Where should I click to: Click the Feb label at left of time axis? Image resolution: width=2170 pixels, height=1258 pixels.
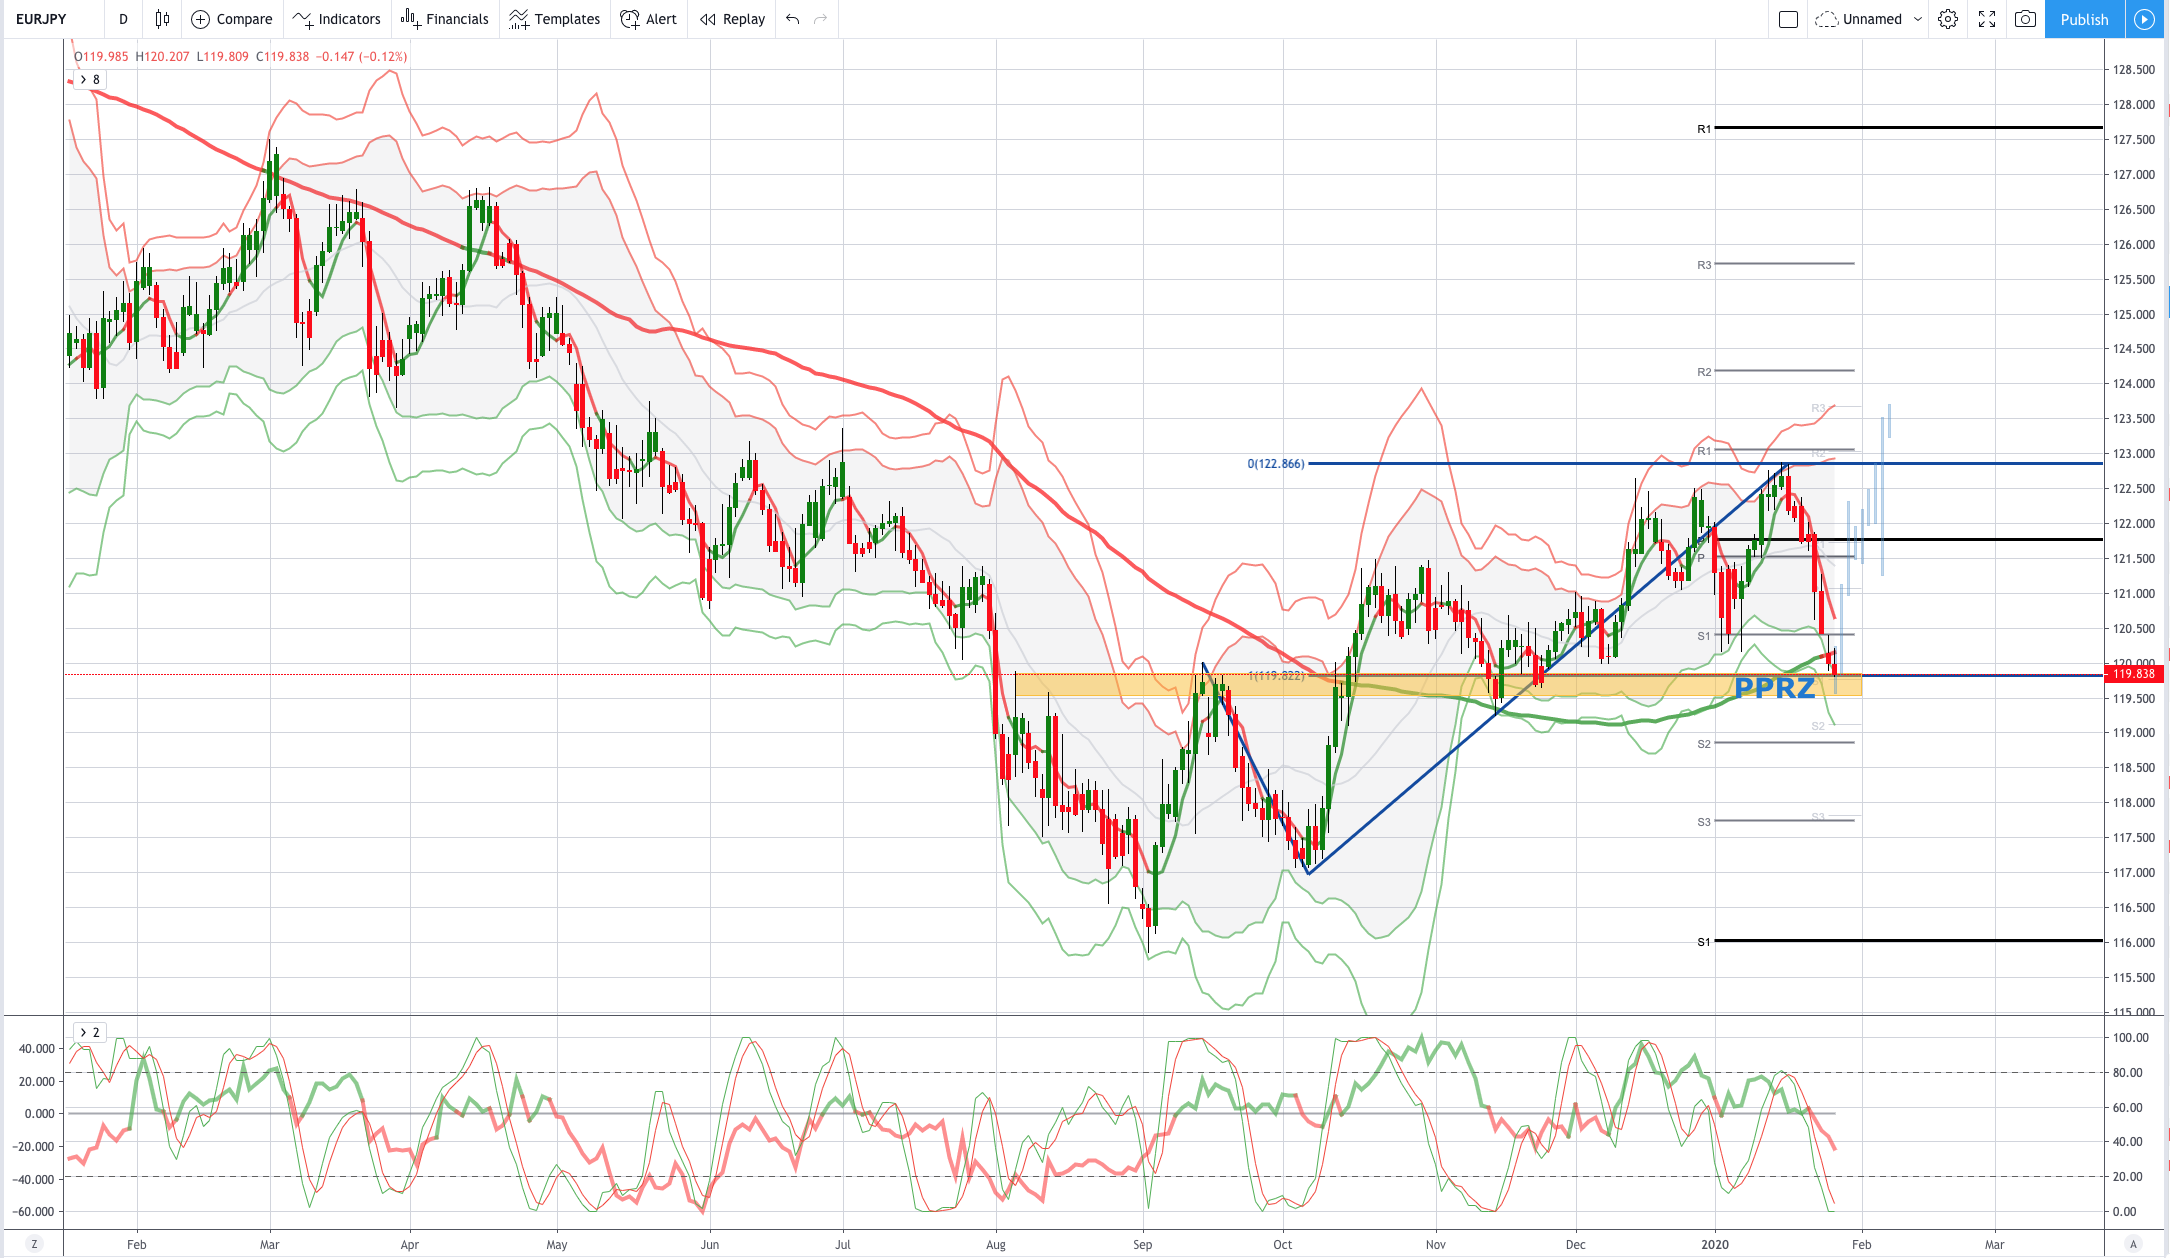[x=137, y=1245]
